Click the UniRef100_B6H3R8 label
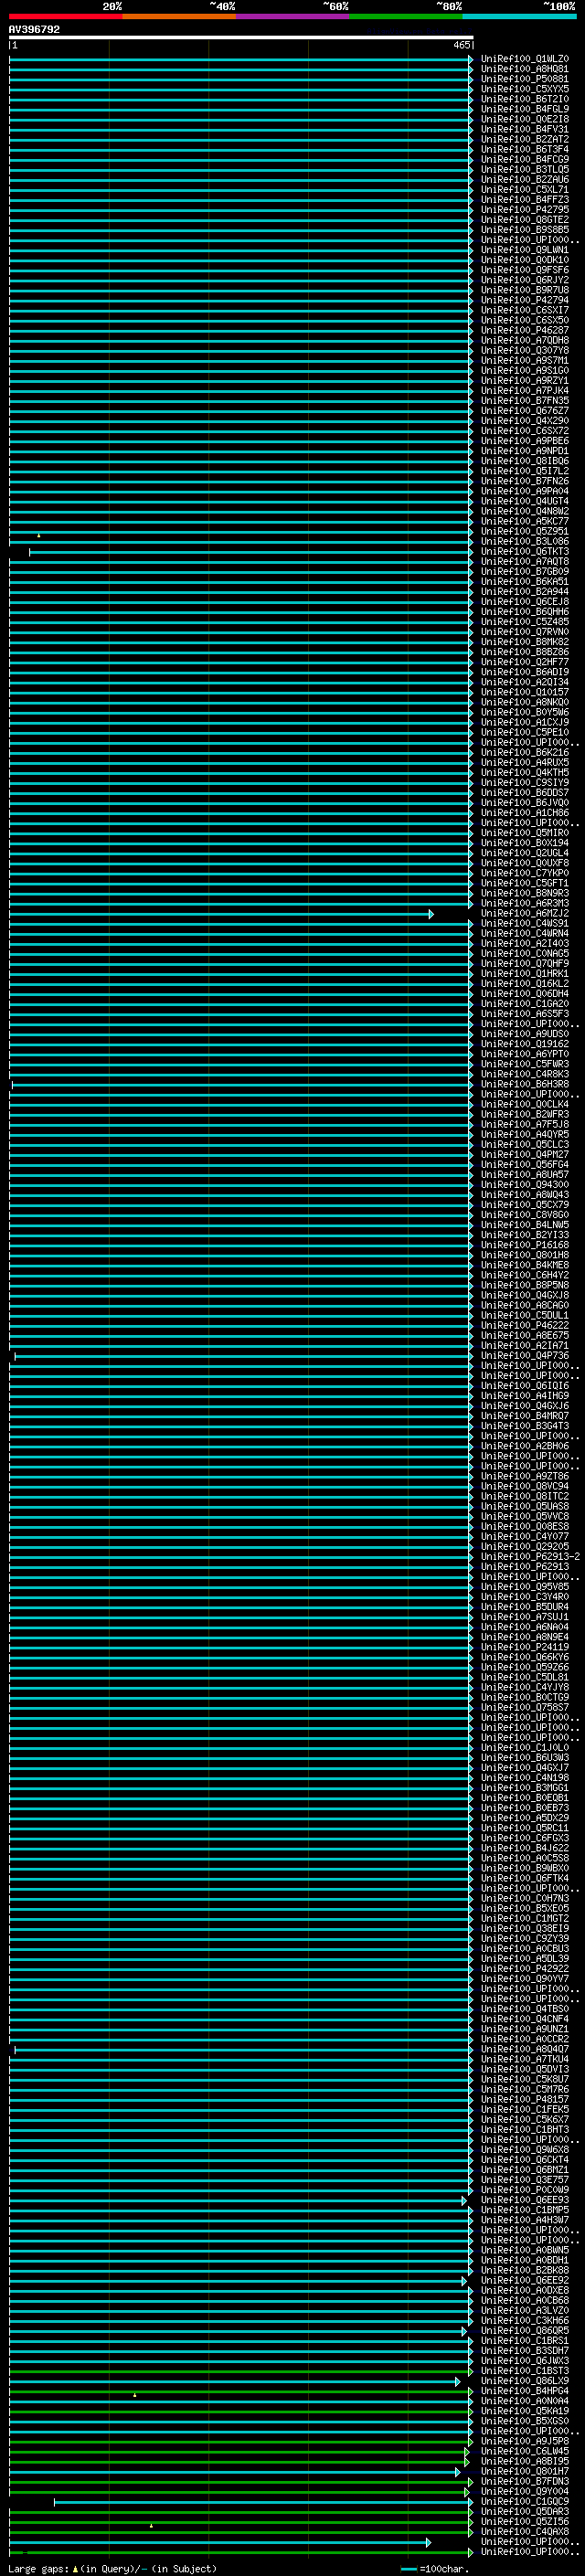Screen dimensions: 585x2576 click(x=524, y=1084)
